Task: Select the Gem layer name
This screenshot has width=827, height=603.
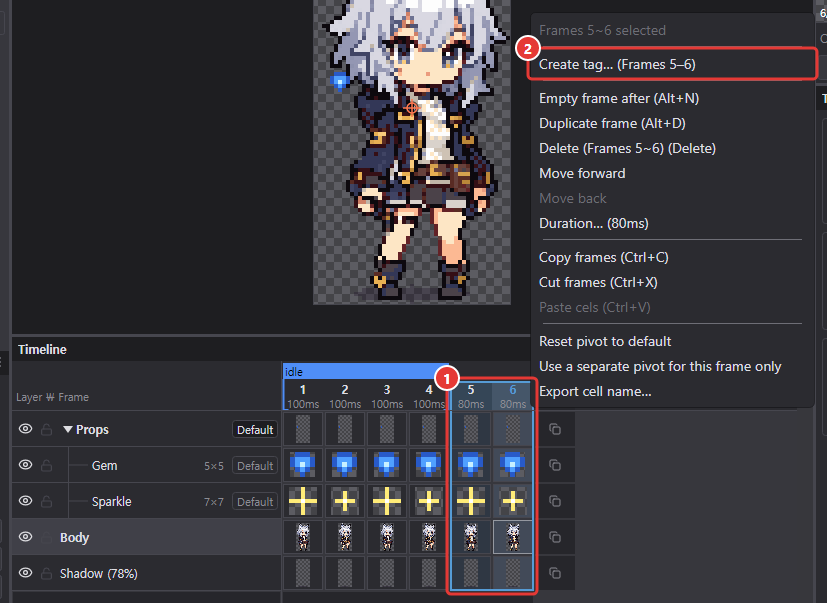Action: 104,466
